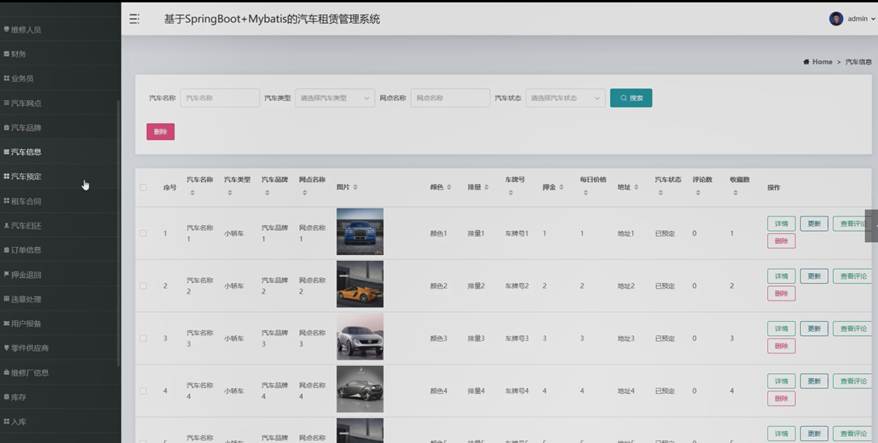Click the pink 删除 for row 4

(781, 399)
